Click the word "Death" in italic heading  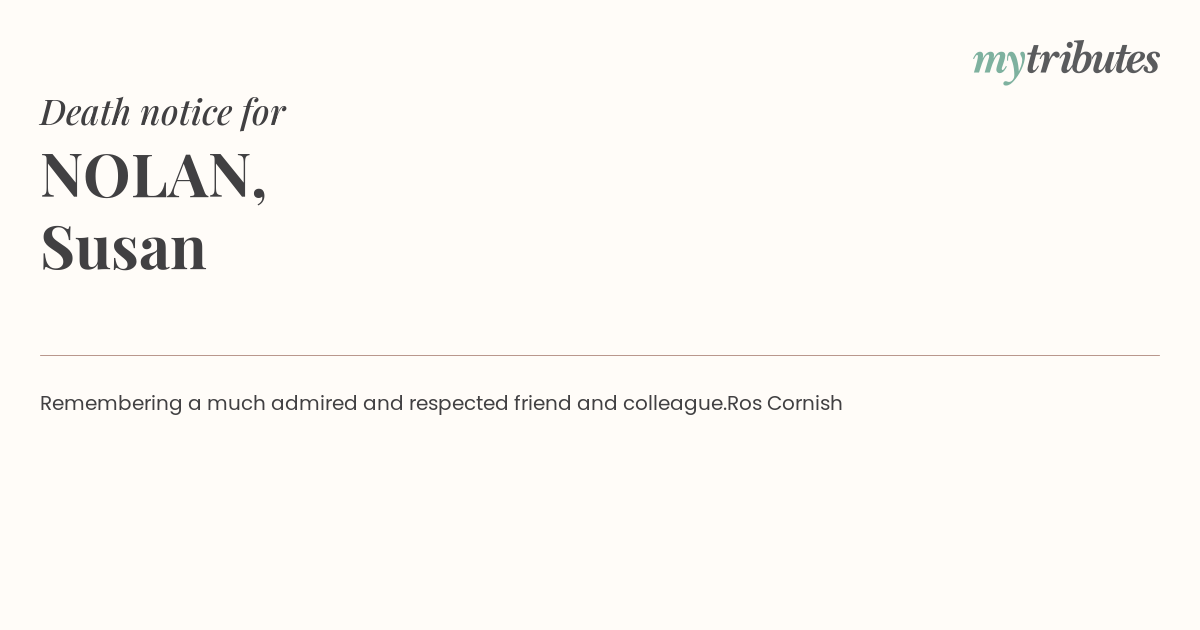point(86,112)
